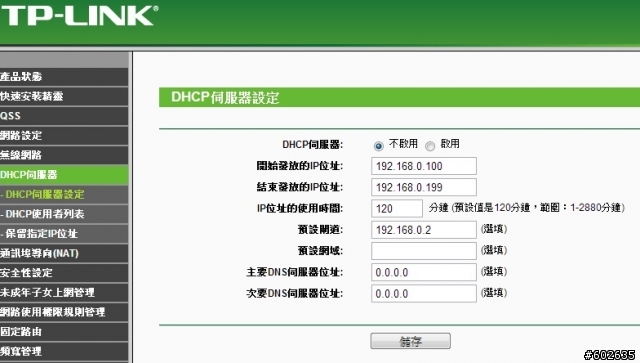Click the lease time hint mentioning 1-2880分鐘
This screenshot has width=640, height=363.
[527, 208]
